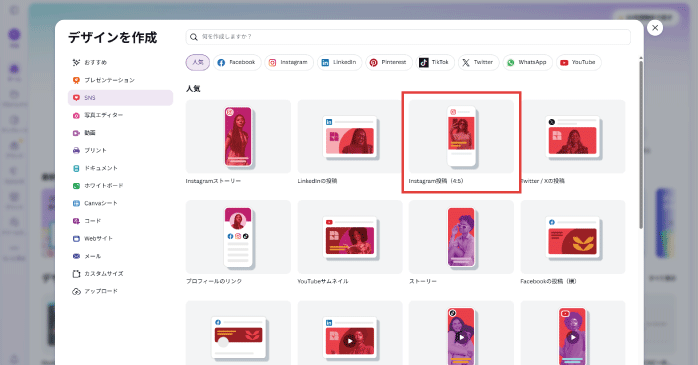Filter by WhatsApp chip
698x365 pixels.
tap(528, 62)
